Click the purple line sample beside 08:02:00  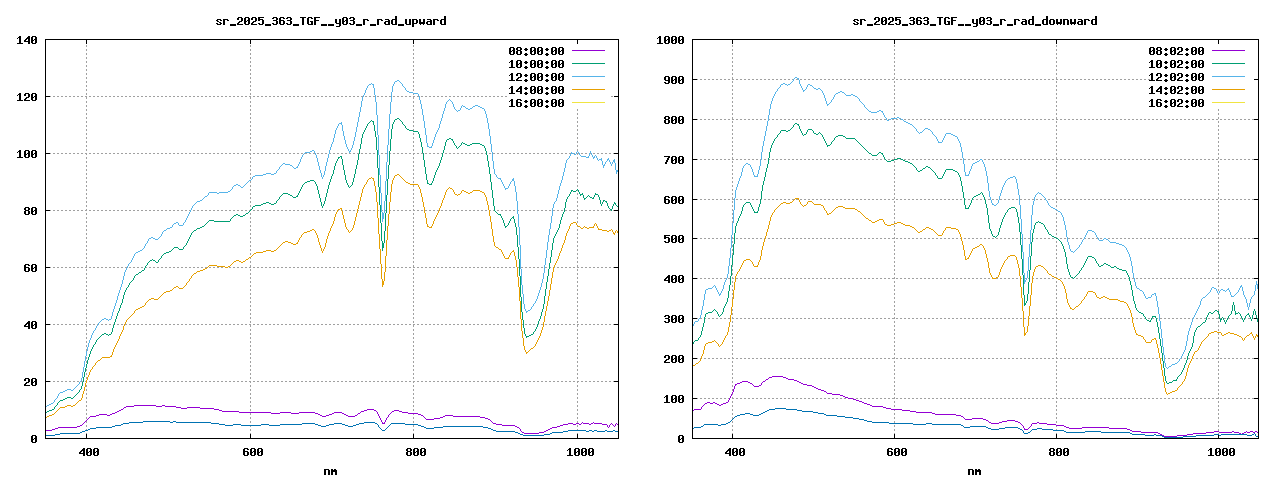point(1228,50)
